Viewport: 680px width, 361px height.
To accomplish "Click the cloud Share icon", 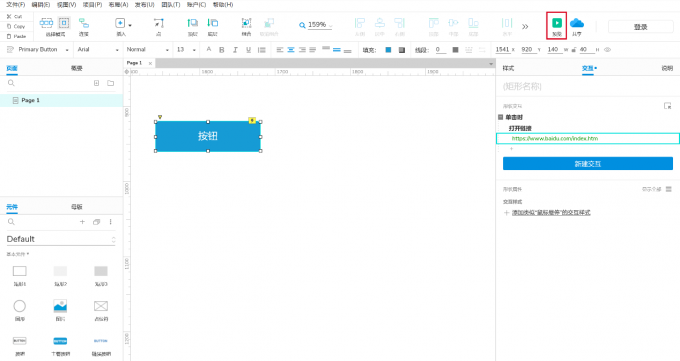I will [x=577, y=23].
